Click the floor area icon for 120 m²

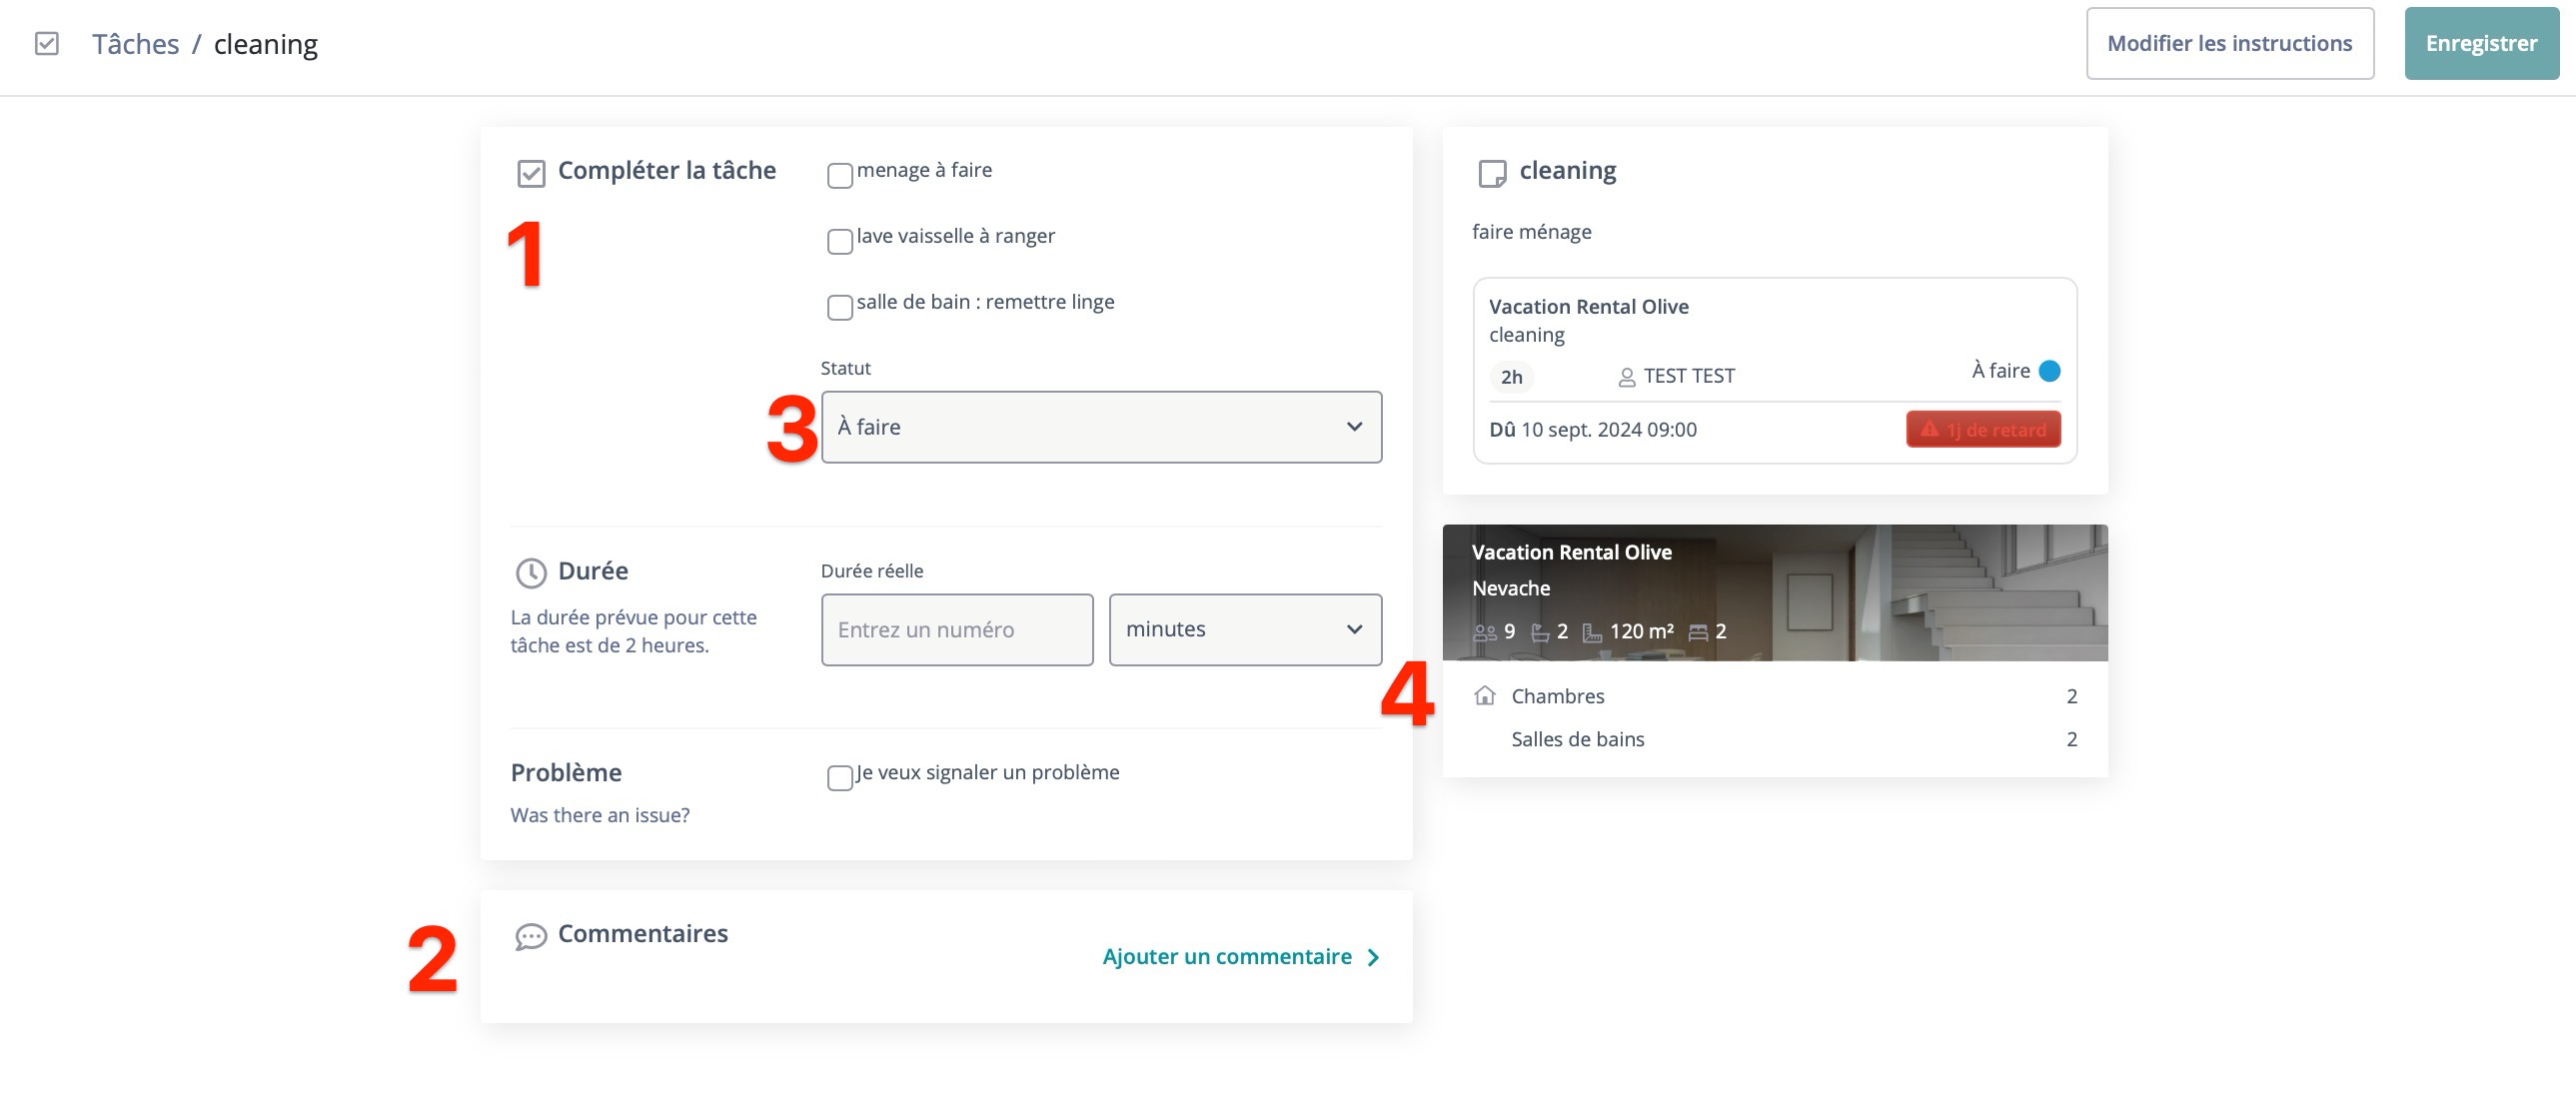(1592, 632)
